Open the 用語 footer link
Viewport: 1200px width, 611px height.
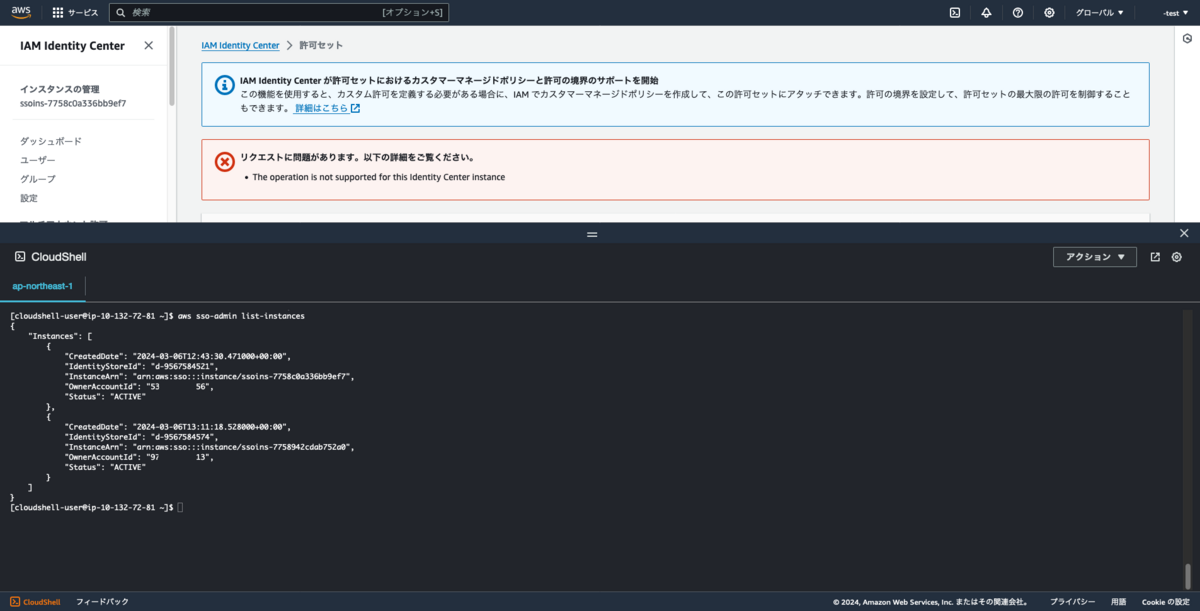(x=1118, y=602)
